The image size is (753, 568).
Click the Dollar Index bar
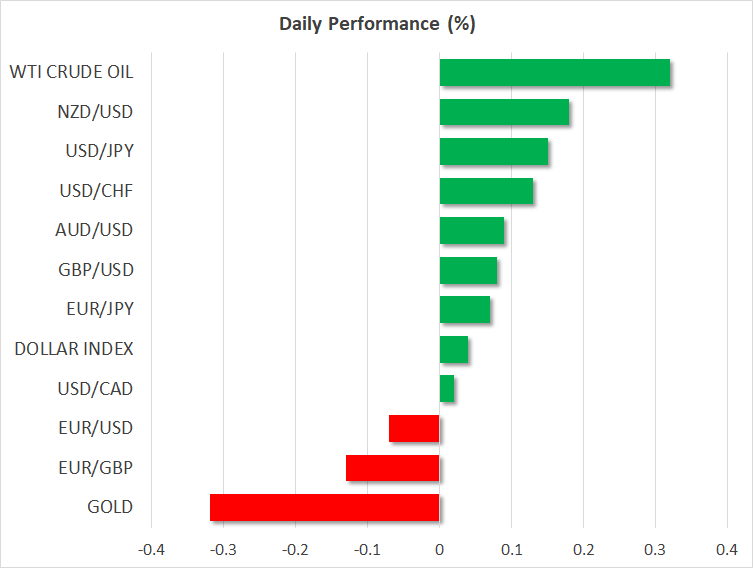point(454,350)
